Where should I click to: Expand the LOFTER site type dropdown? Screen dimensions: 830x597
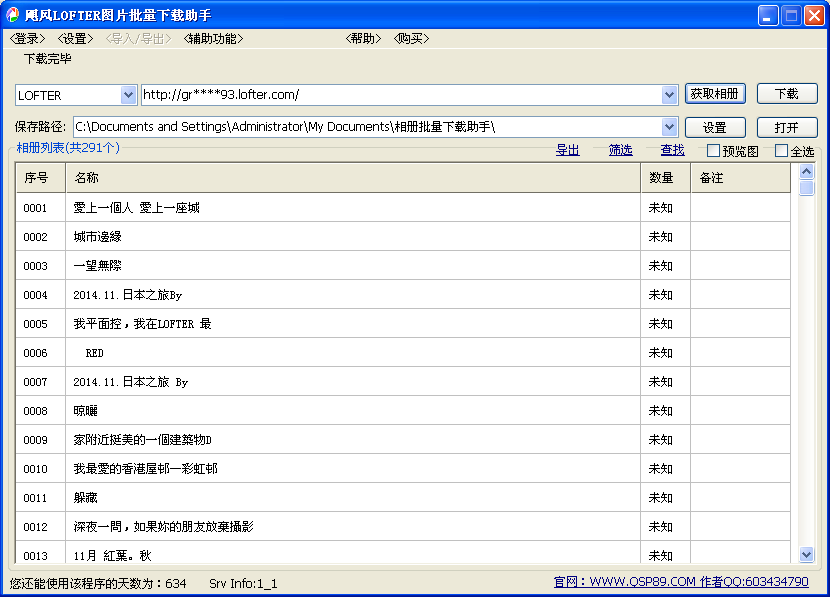[128, 95]
